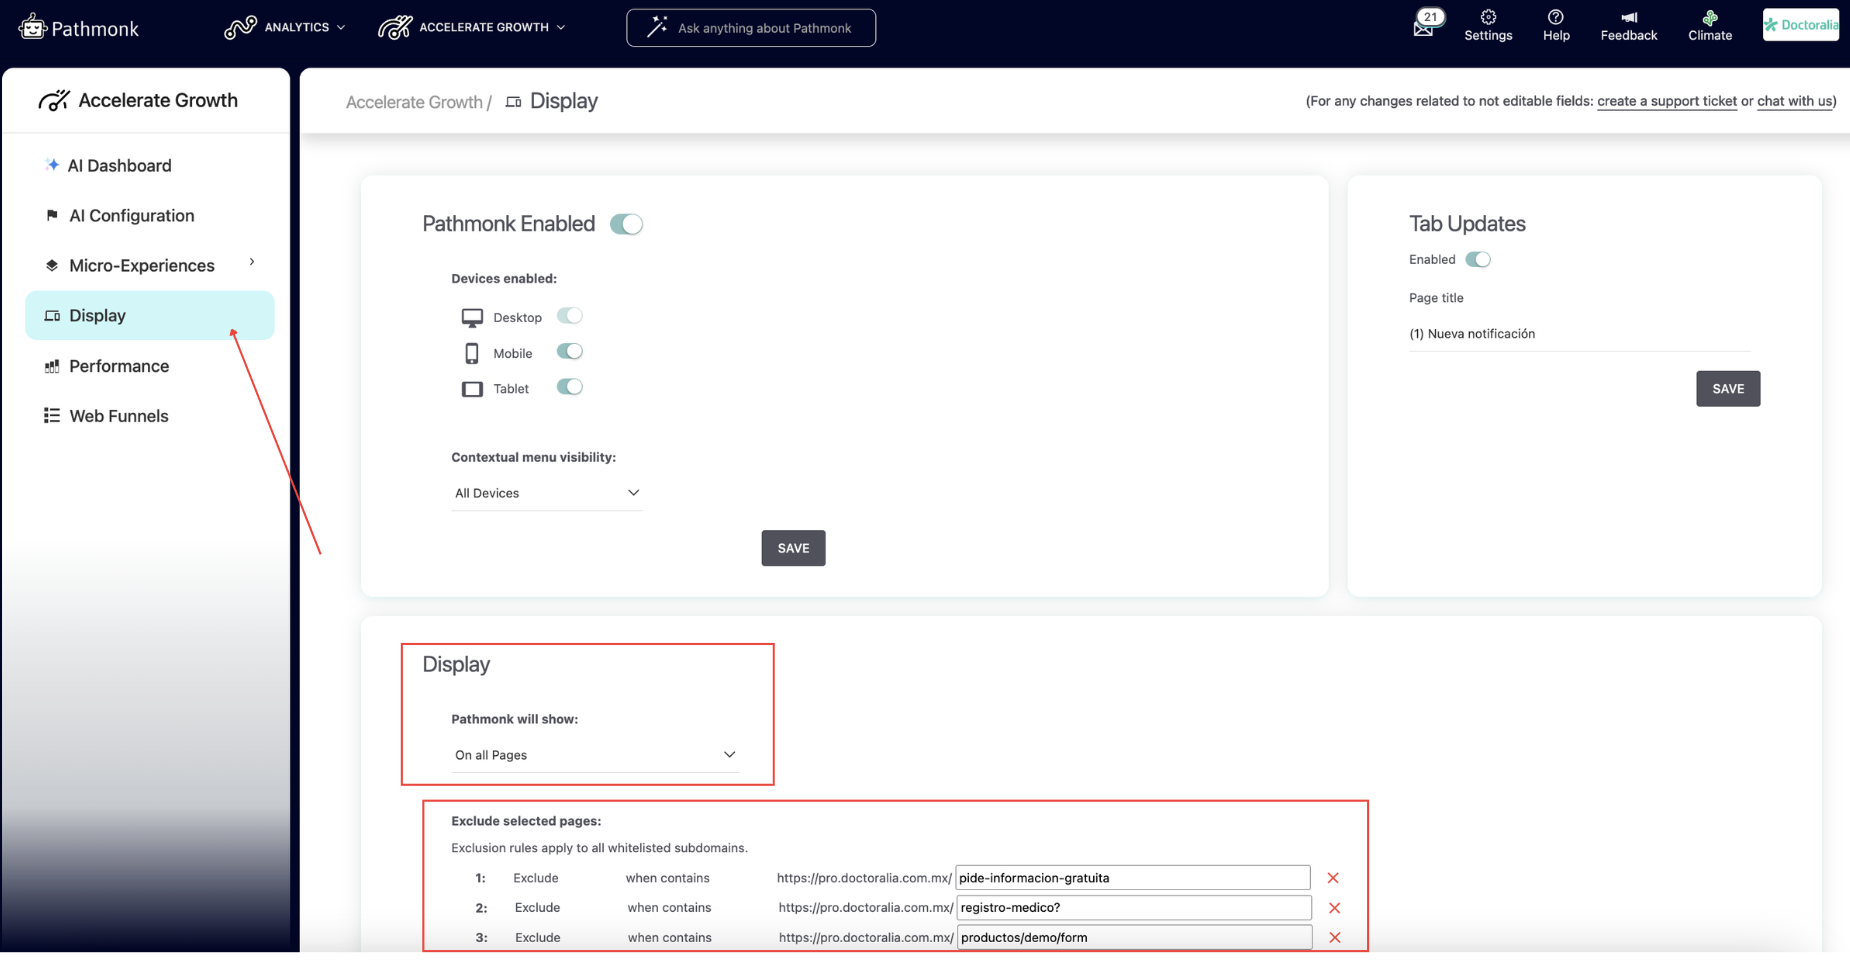Image resolution: width=1850 pixels, height=962 pixels.
Task: Toggle the Tablet device switch
Action: [570, 387]
